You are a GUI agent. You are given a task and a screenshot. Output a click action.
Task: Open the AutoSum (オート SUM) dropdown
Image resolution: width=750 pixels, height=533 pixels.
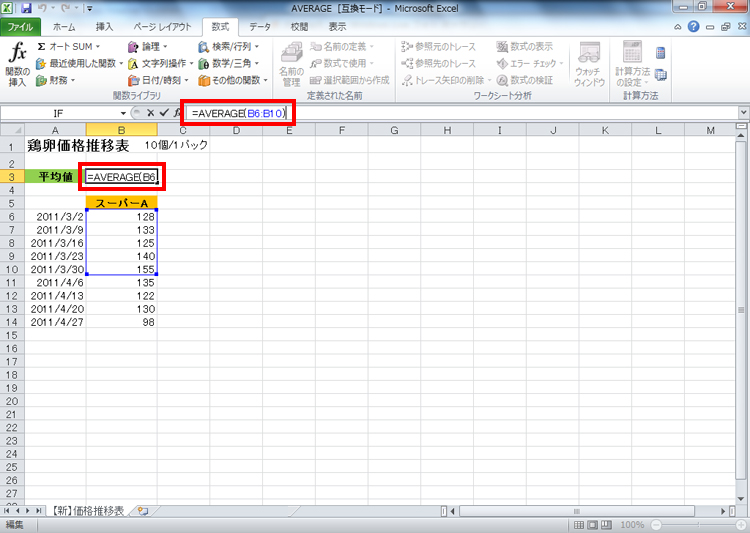tap(69, 46)
